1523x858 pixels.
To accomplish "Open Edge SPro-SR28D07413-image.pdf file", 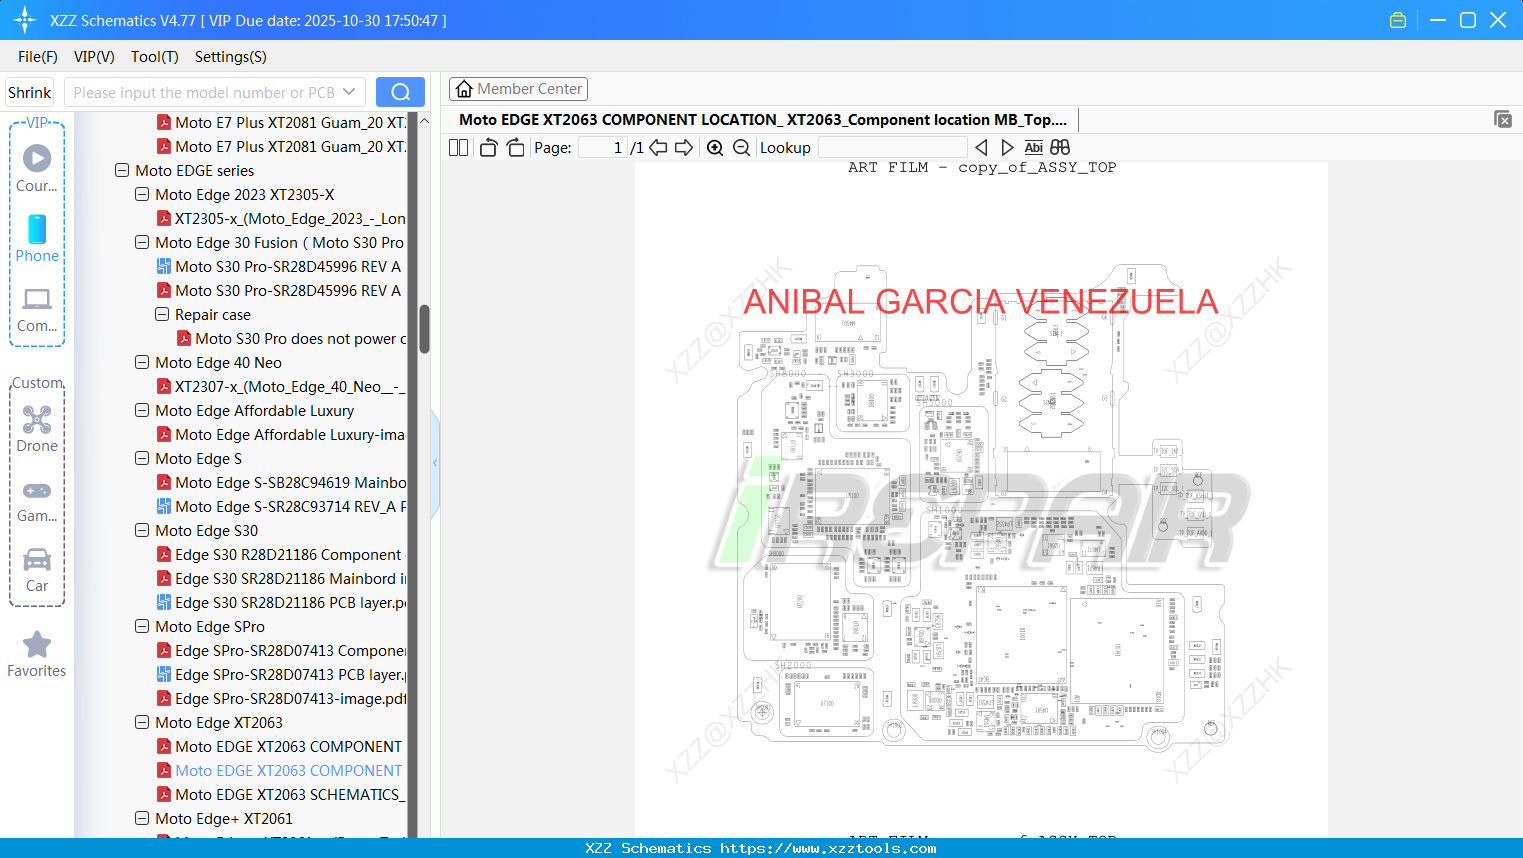I will click(281, 698).
